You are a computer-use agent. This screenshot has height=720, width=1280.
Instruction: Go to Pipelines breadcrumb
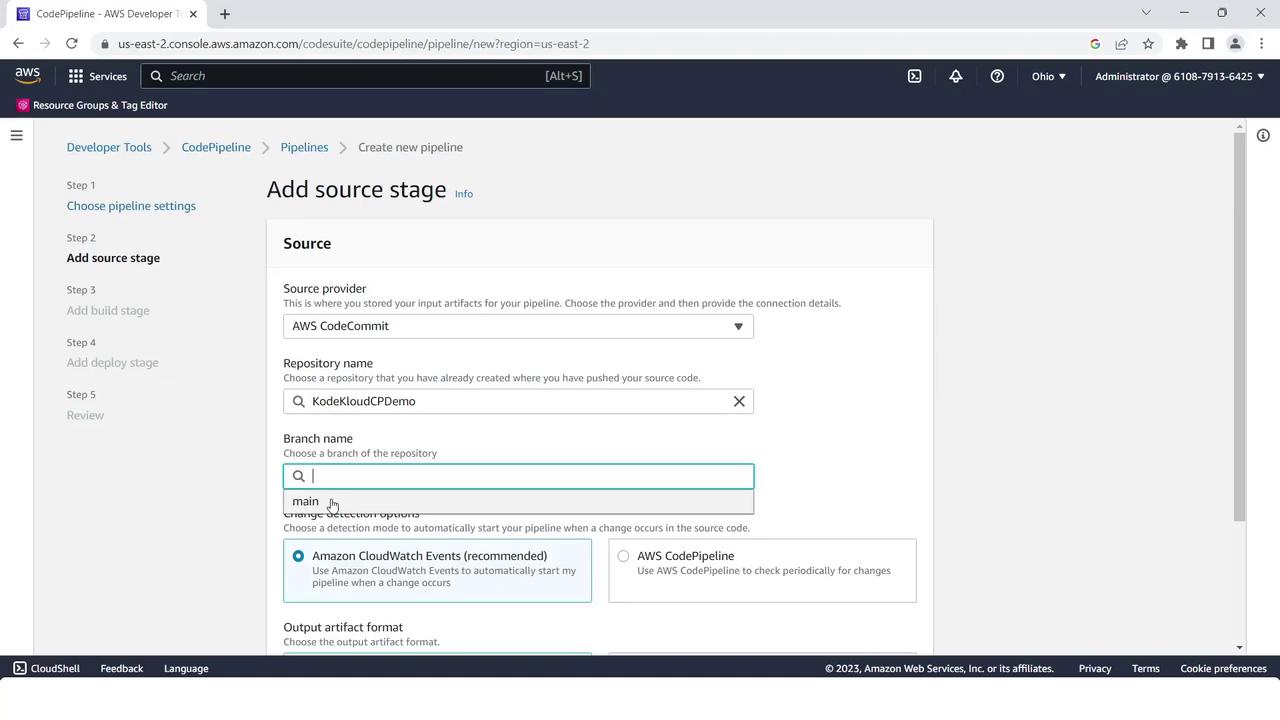click(x=304, y=147)
